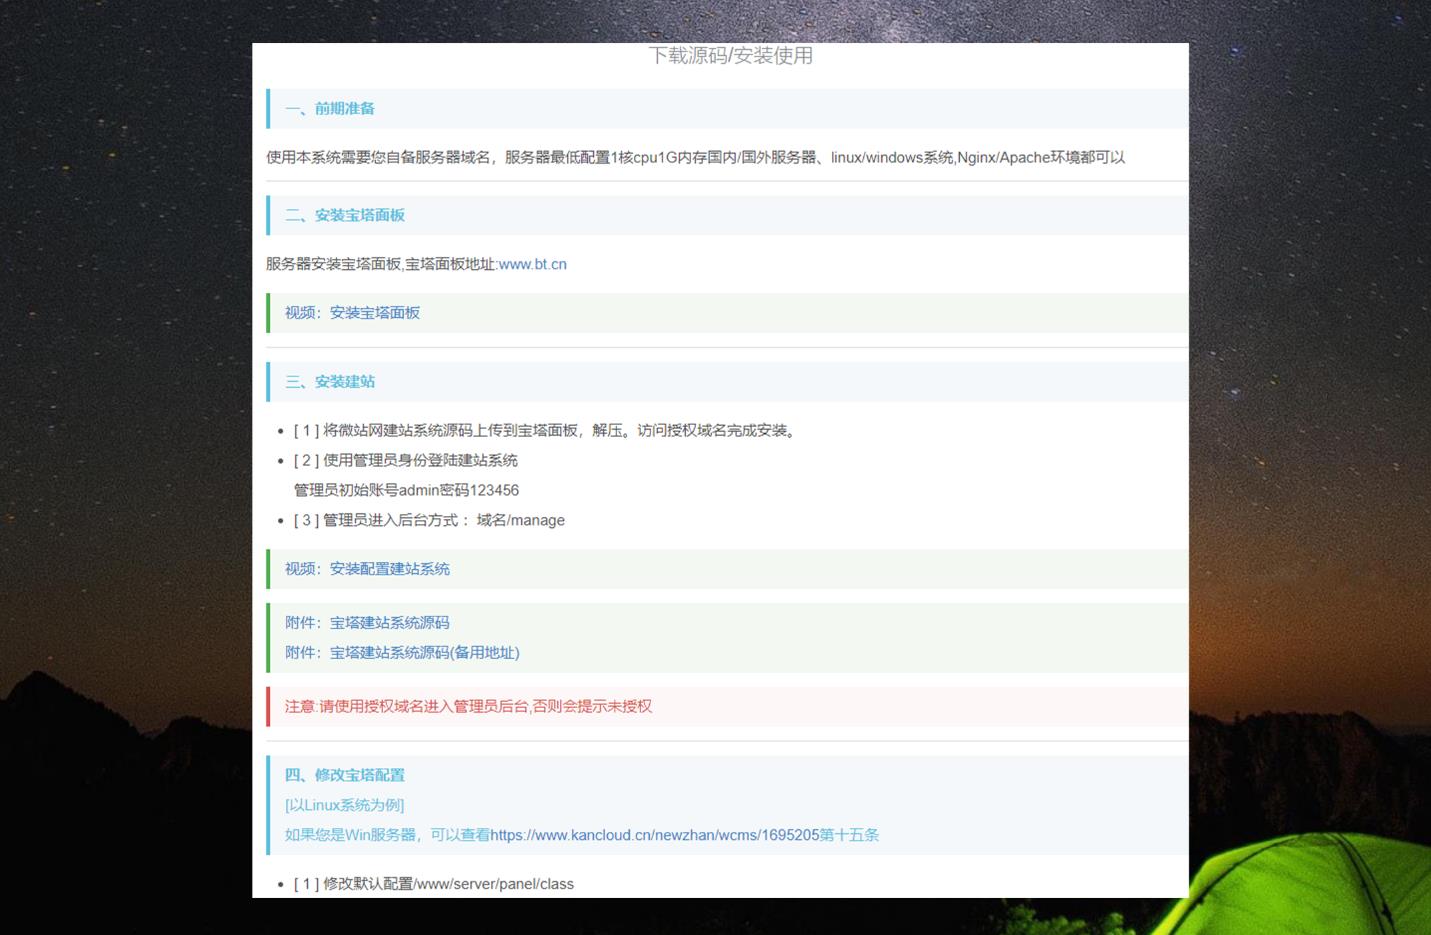The width and height of the screenshot is (1431, 935).
Task: Download attachment 宝塔建站系统源码(备用地址)
Action: point(425,653)
